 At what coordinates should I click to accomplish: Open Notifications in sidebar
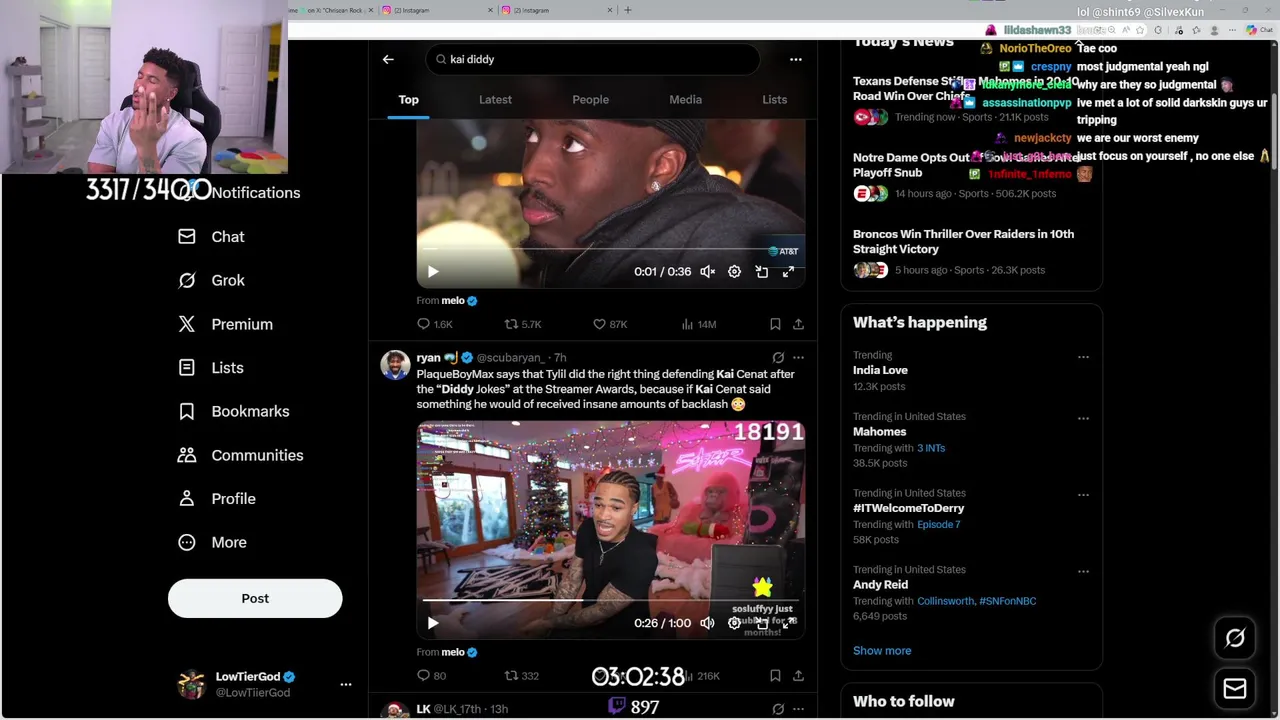click(242, 193)
